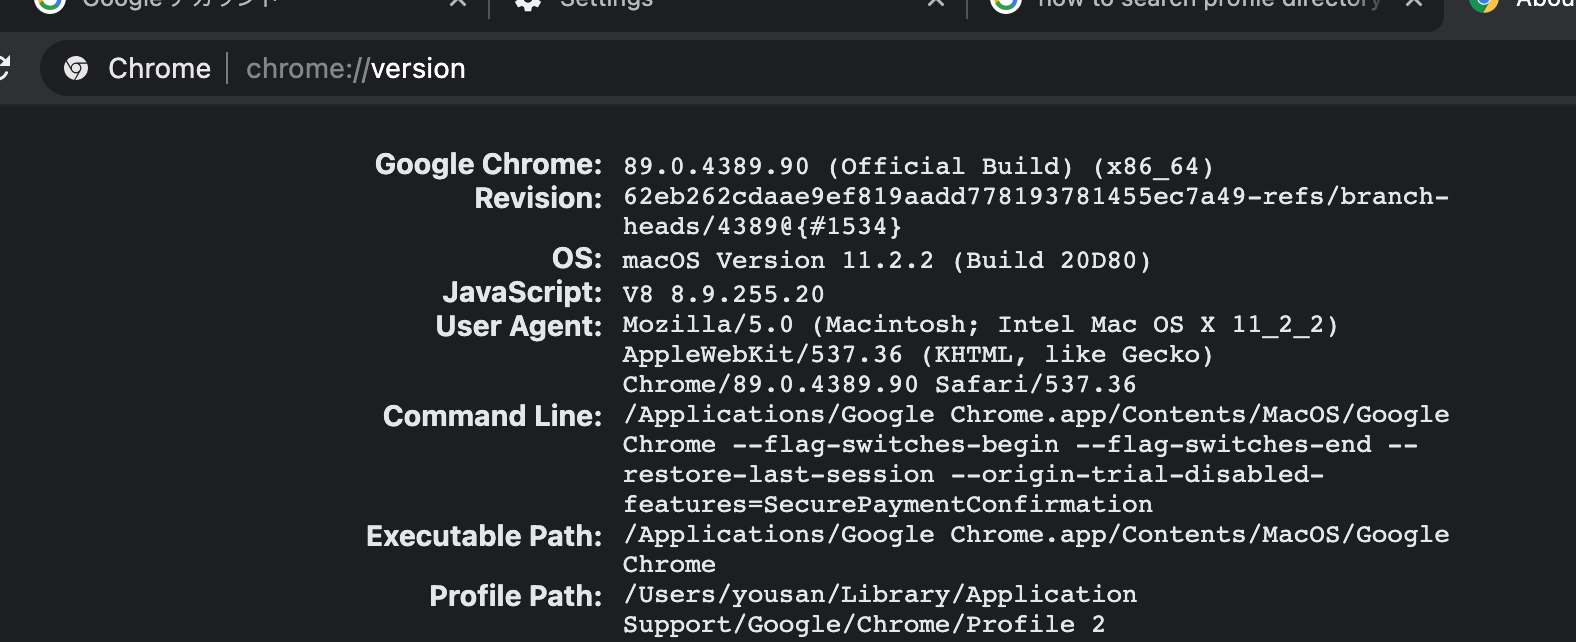The image size is (1576, 642).
Task: Click the reload page icon
Action: coord(3,68)
